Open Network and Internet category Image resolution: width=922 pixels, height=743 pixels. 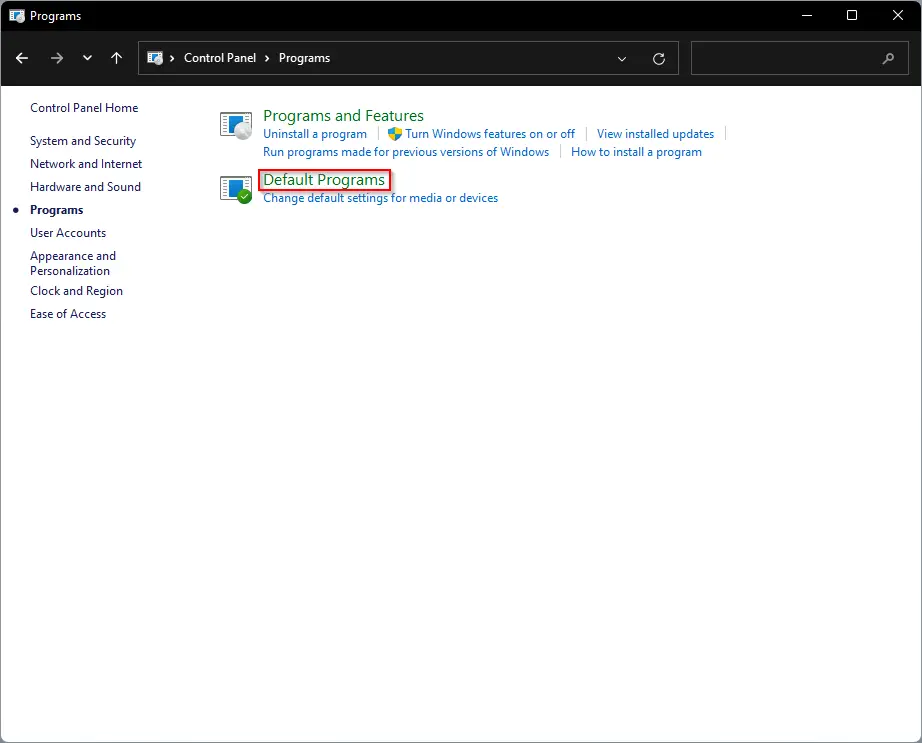click(x=86, y=163)
